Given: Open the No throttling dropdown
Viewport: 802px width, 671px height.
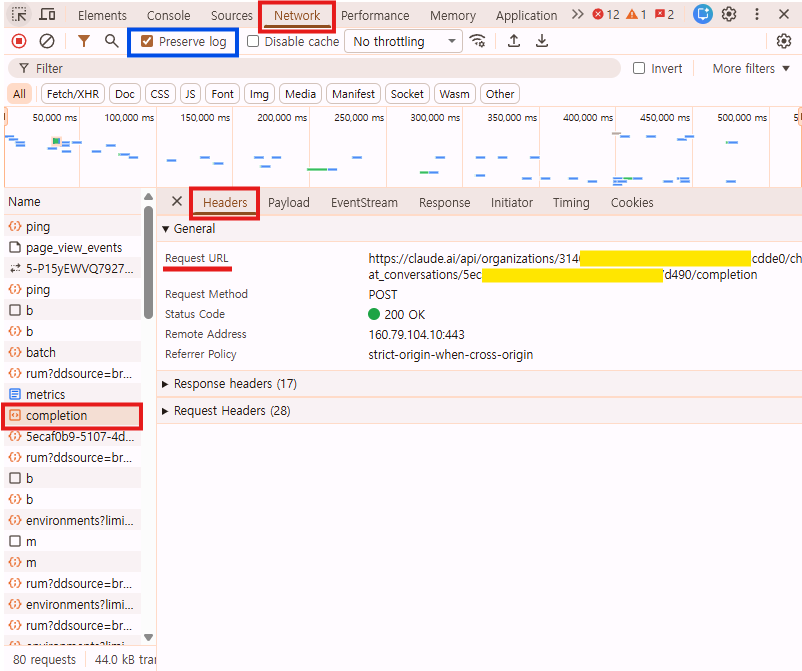Looking at the screenshot, I should point(403,41).
